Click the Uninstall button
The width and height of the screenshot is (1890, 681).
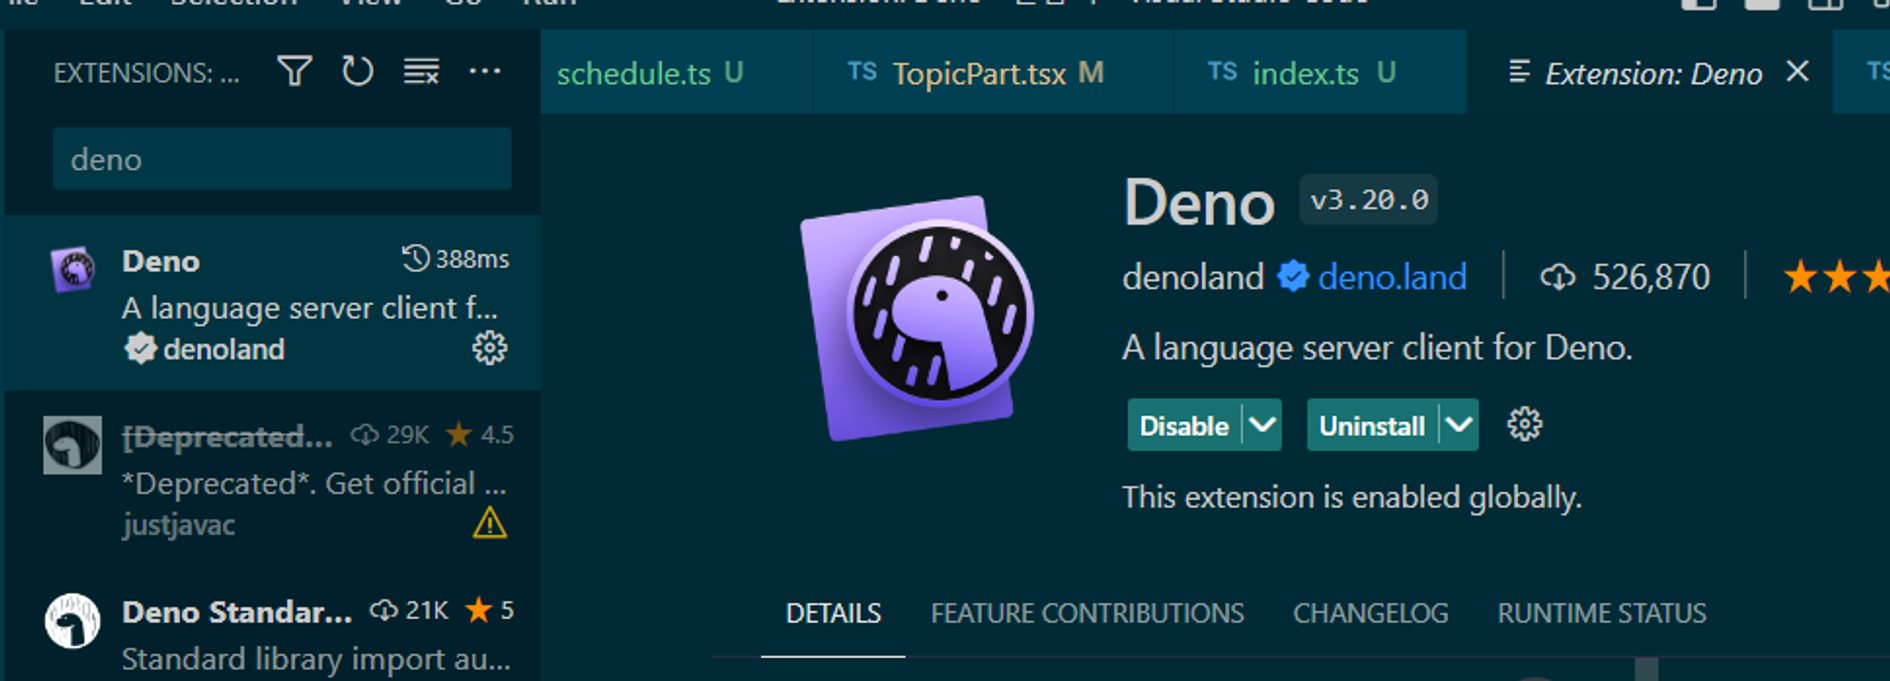coord(1372,426)
